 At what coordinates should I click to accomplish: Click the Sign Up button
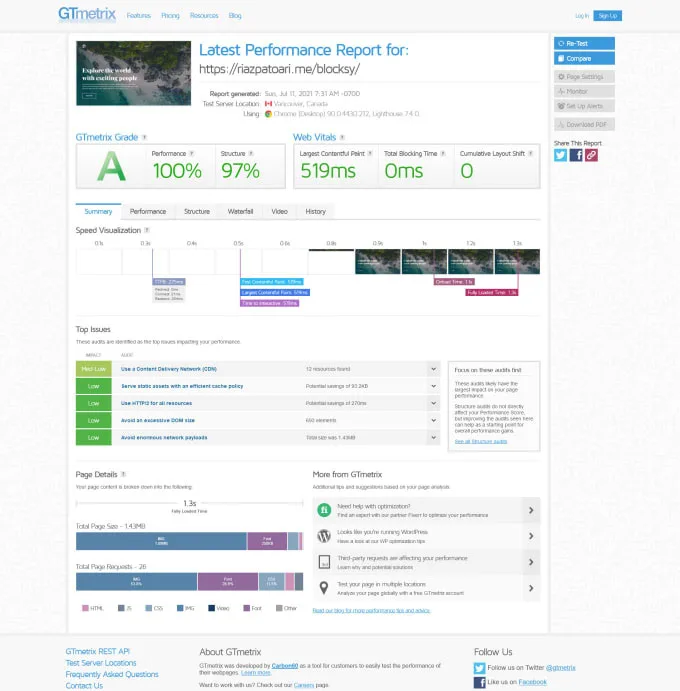coord(607,16)
